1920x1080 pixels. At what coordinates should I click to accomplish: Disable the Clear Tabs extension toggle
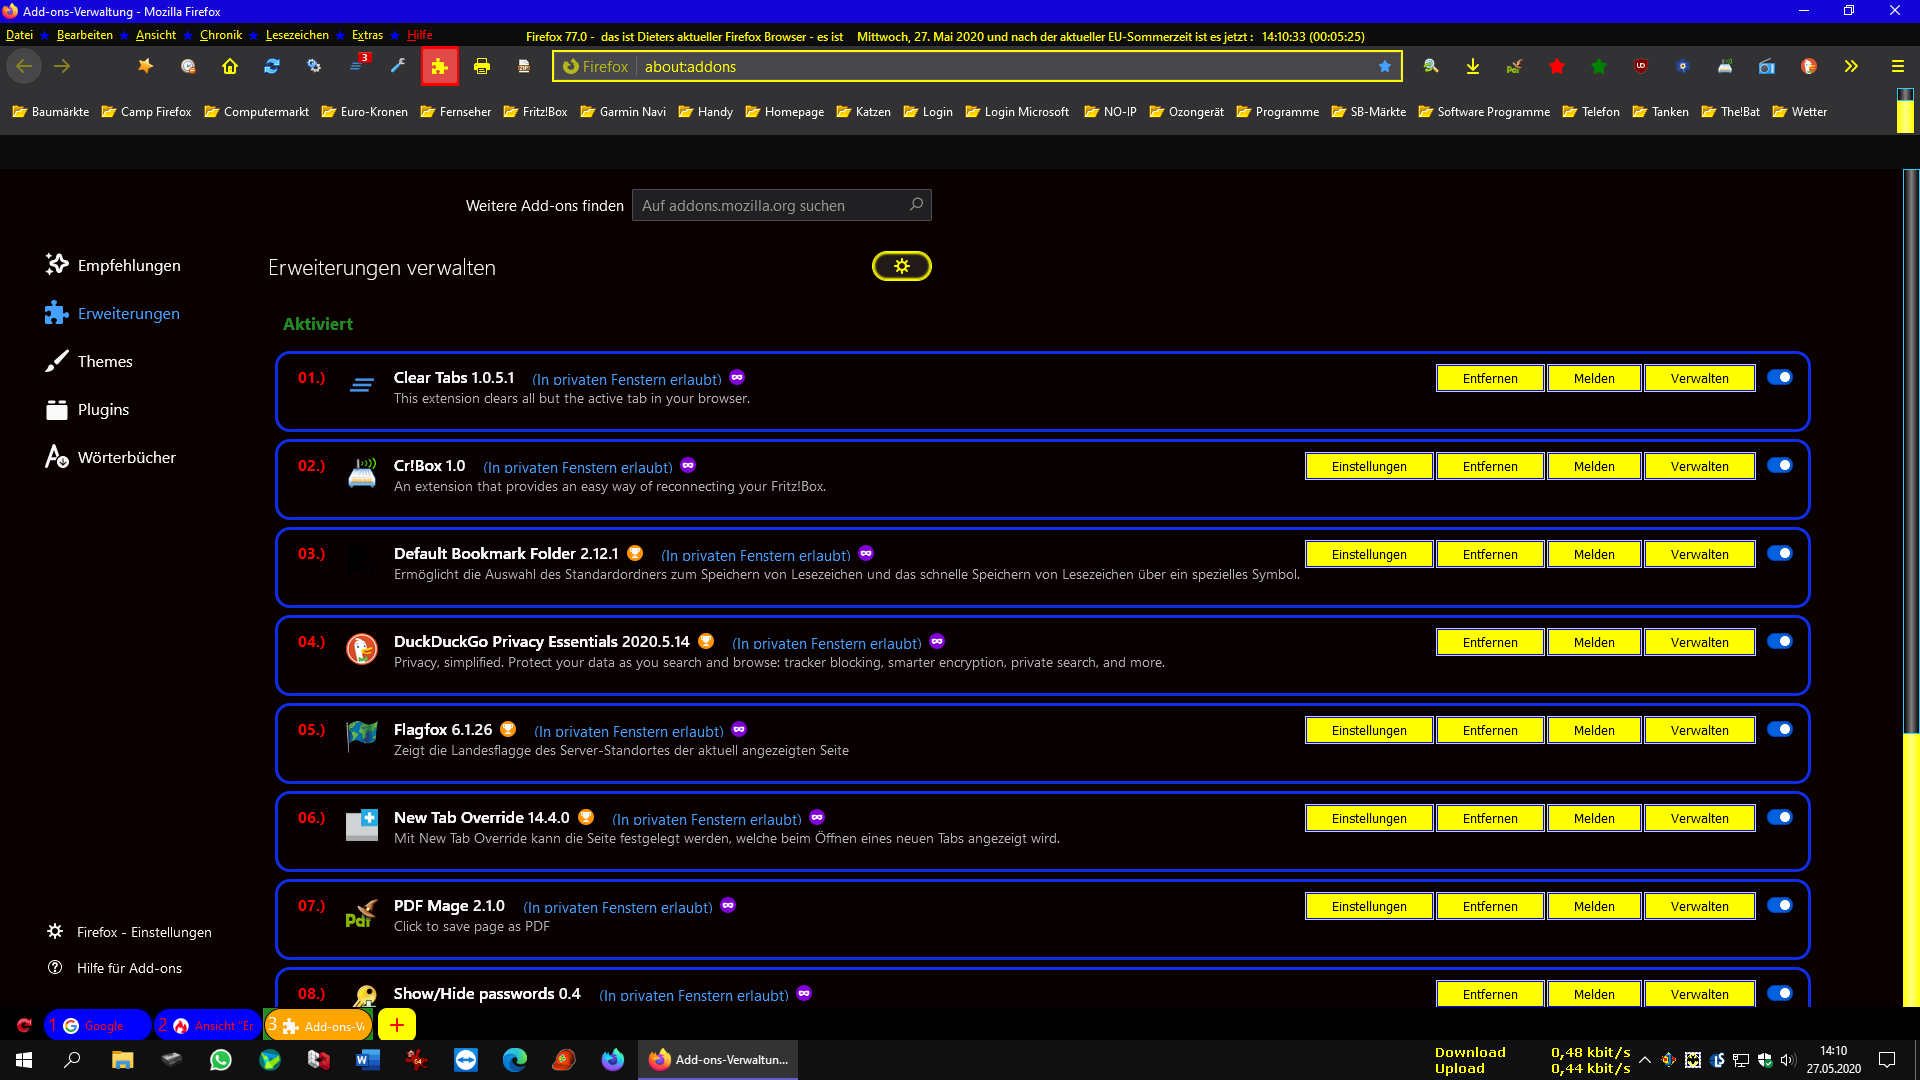(x=1780, y=377)
